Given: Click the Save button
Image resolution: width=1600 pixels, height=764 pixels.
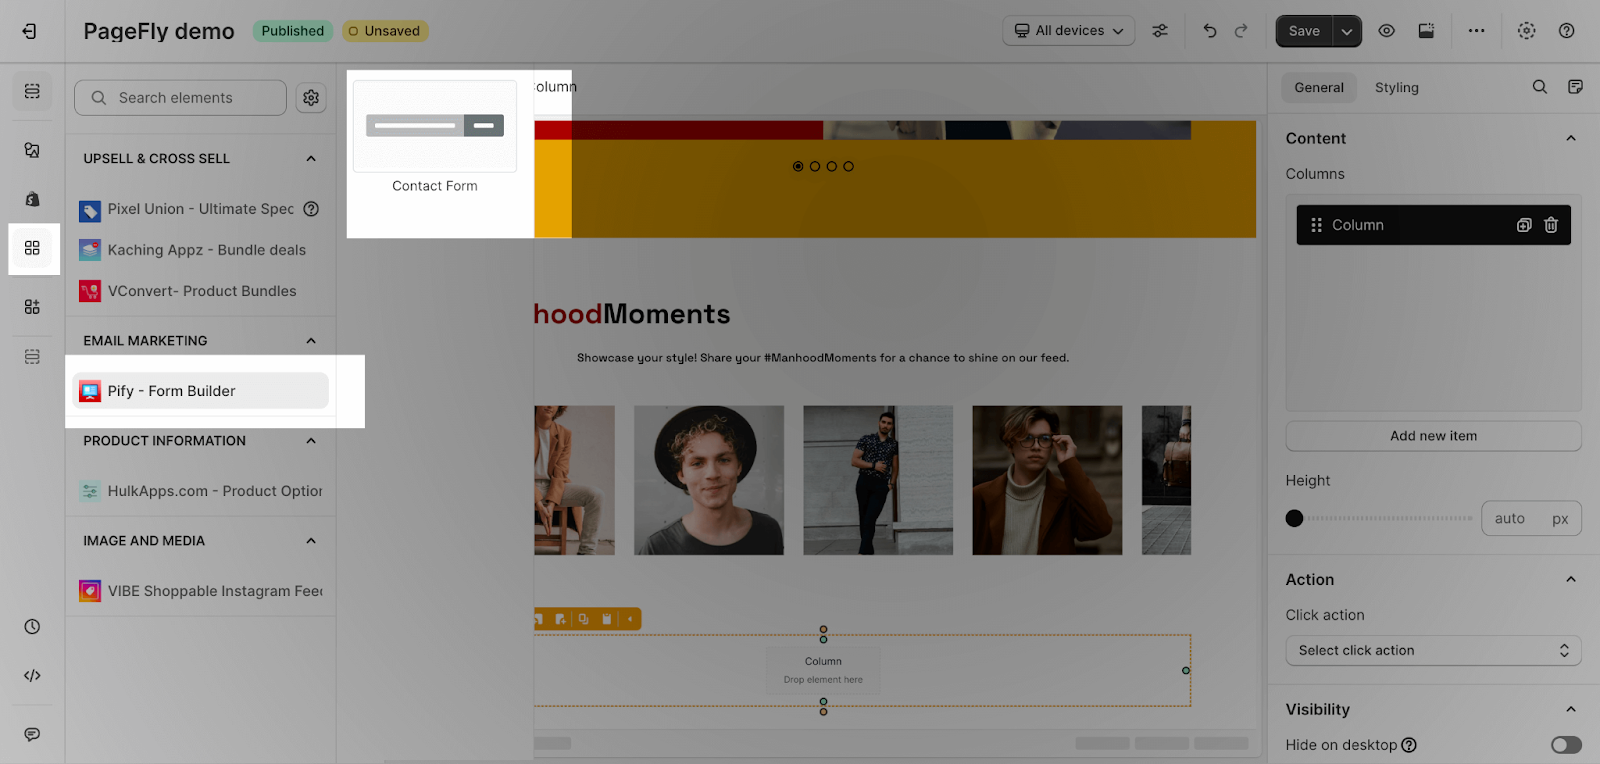Looking at the screenshot, I should tap(1304, 31).
